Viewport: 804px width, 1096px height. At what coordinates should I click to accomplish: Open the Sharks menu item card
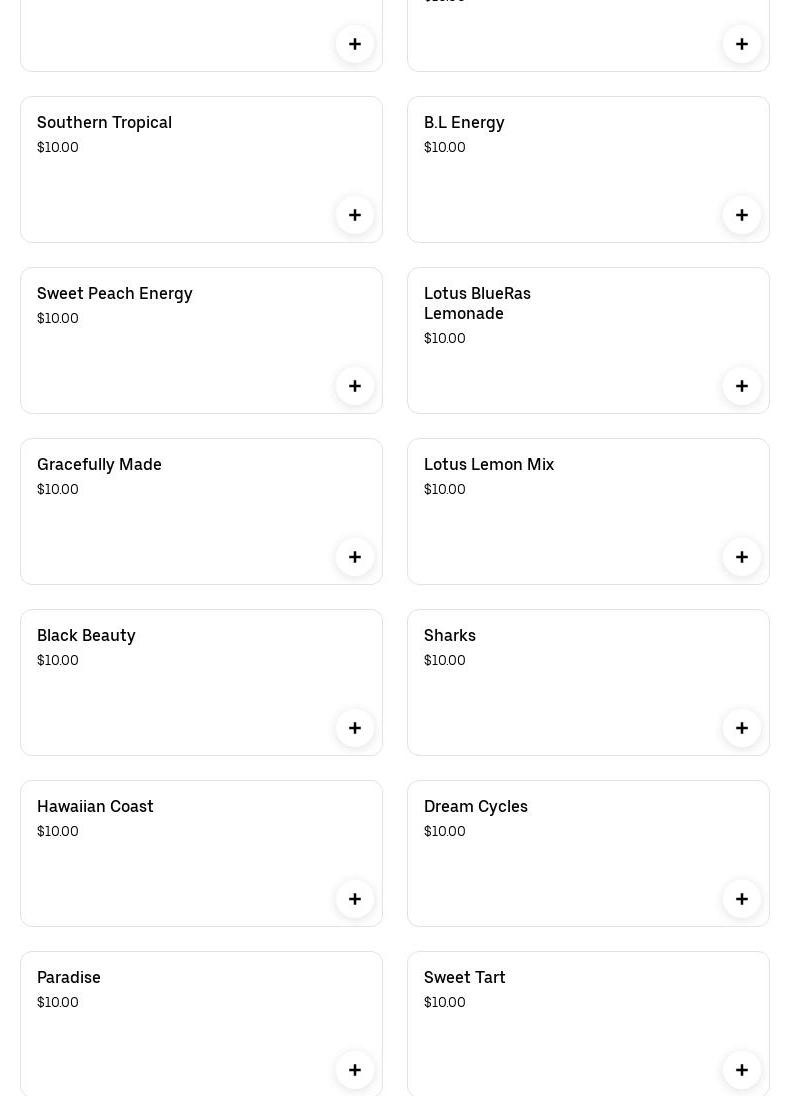point(570,690)
